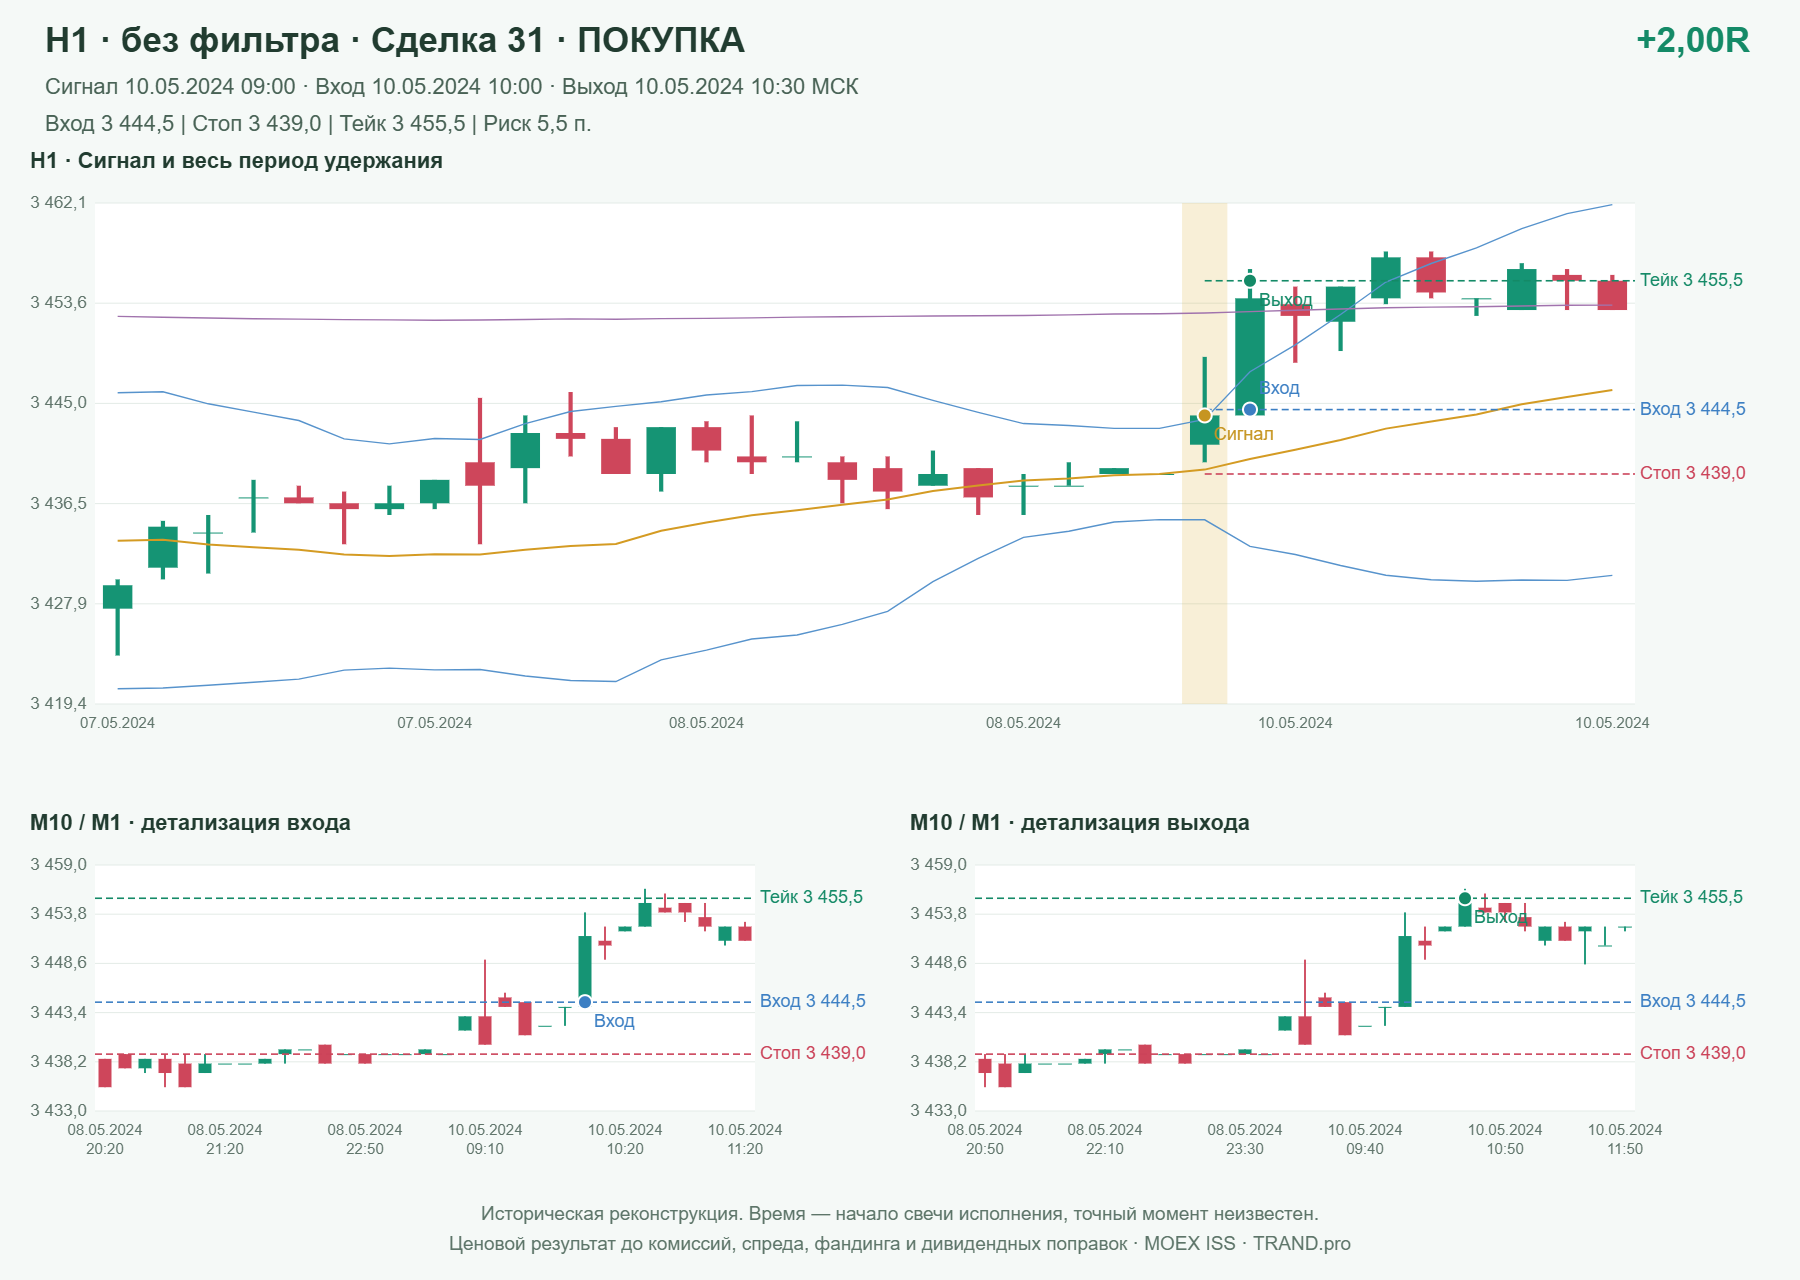1800x1280 pixels.
Task: Click the 3 445,0 price axis label
Action: click(x=58, y=403)
